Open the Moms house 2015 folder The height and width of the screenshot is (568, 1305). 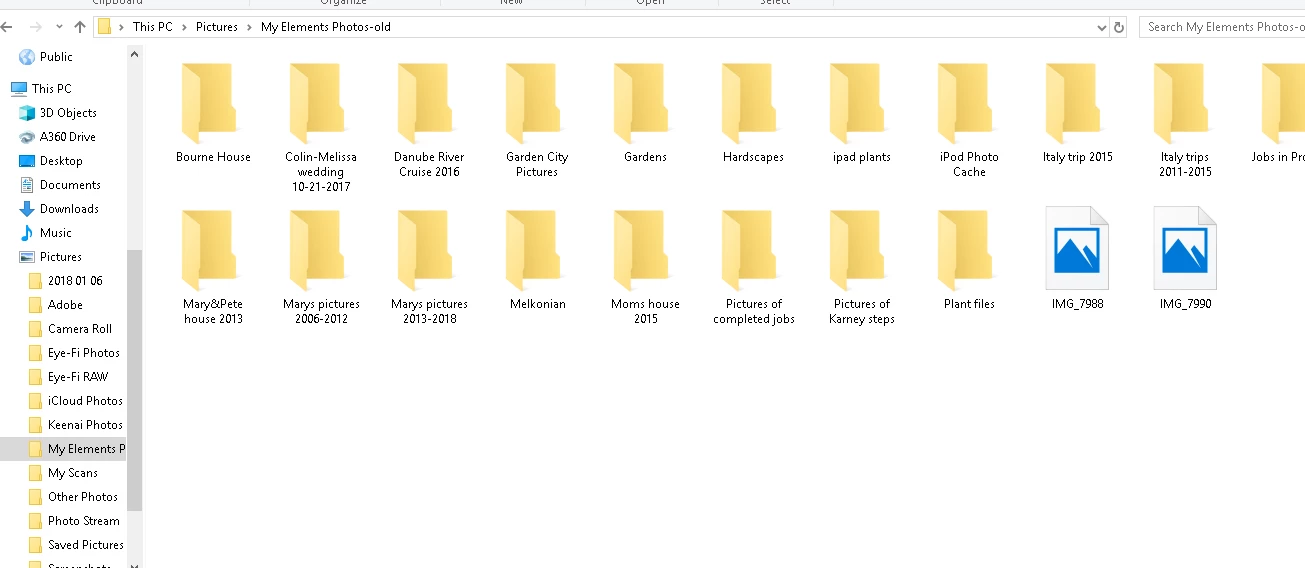click(645, 267)
